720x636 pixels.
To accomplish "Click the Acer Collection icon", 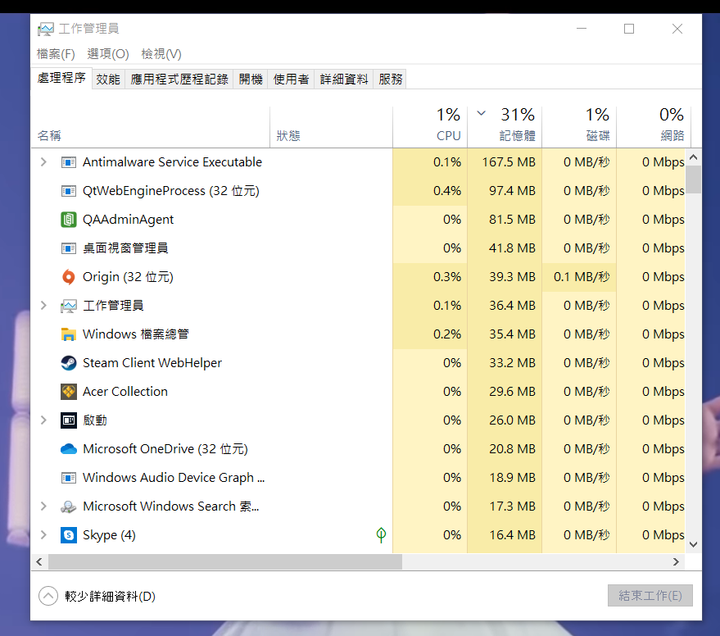I will click(x=68, y=392).
